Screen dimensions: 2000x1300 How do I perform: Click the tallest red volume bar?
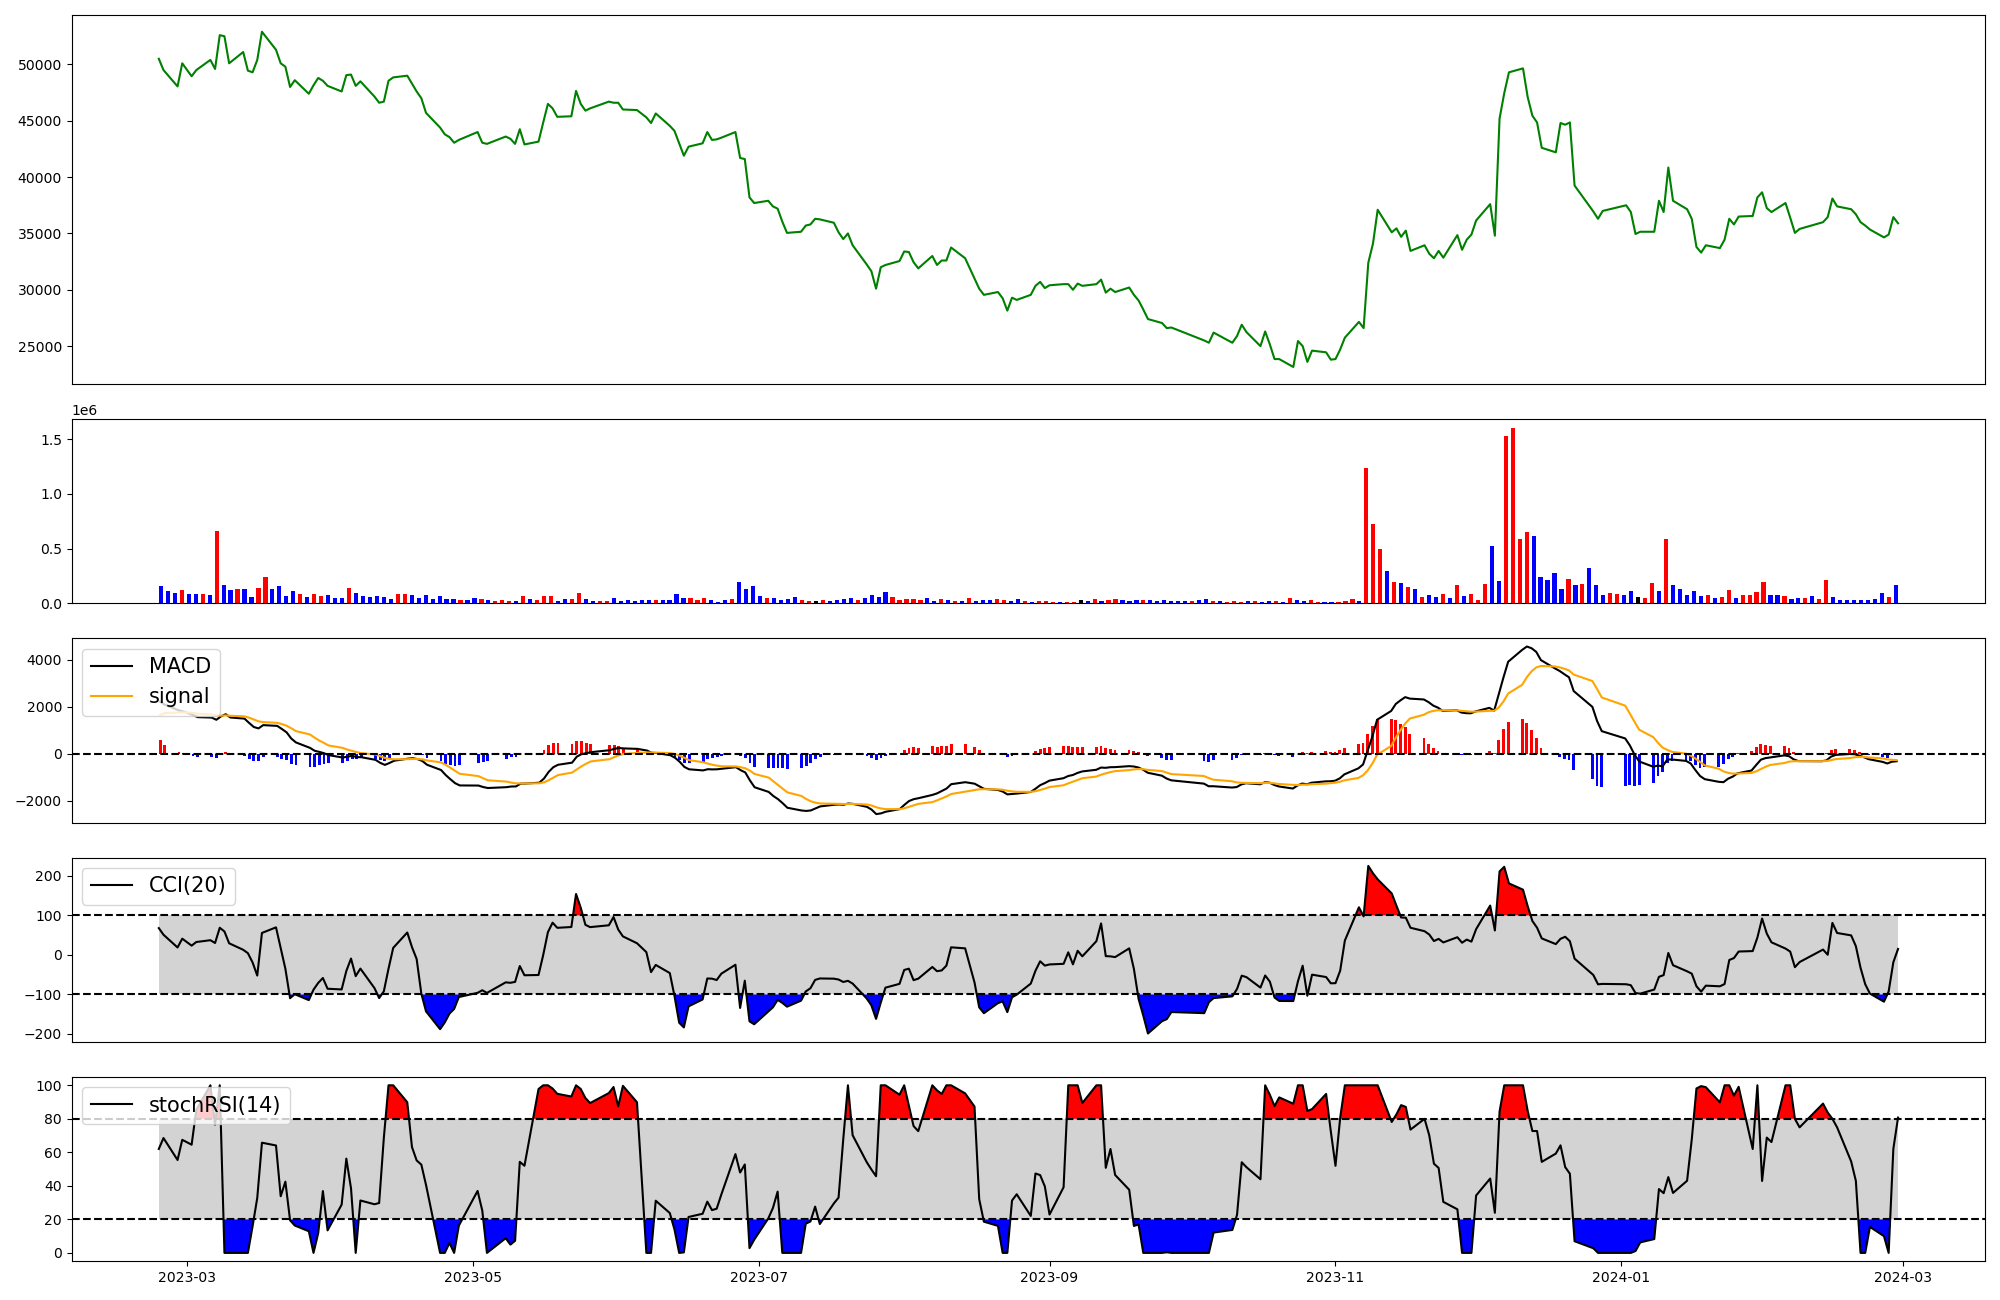(x=1513, y=515)
